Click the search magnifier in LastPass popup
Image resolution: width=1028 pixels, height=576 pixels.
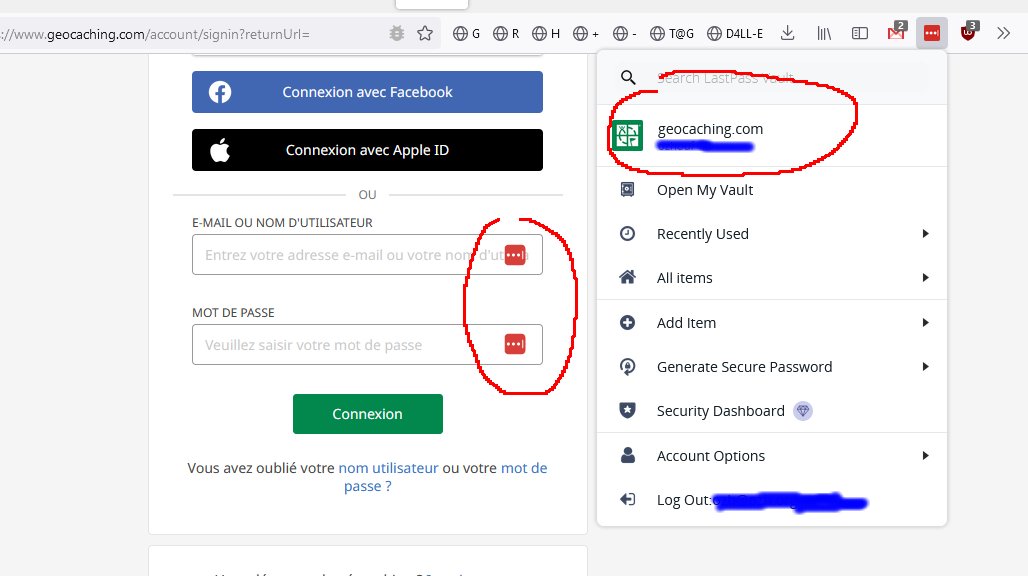627,77
